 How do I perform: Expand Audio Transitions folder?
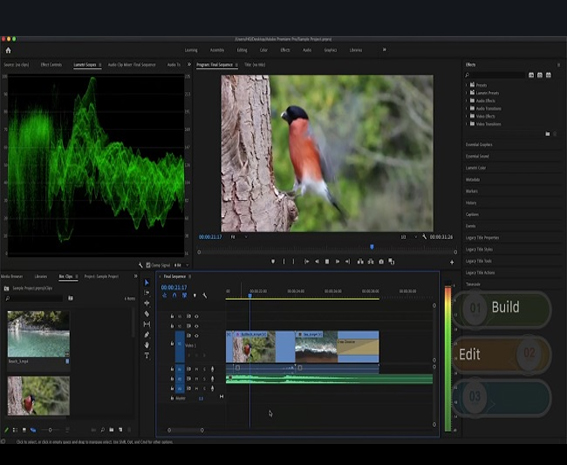[x=466, y=108]
